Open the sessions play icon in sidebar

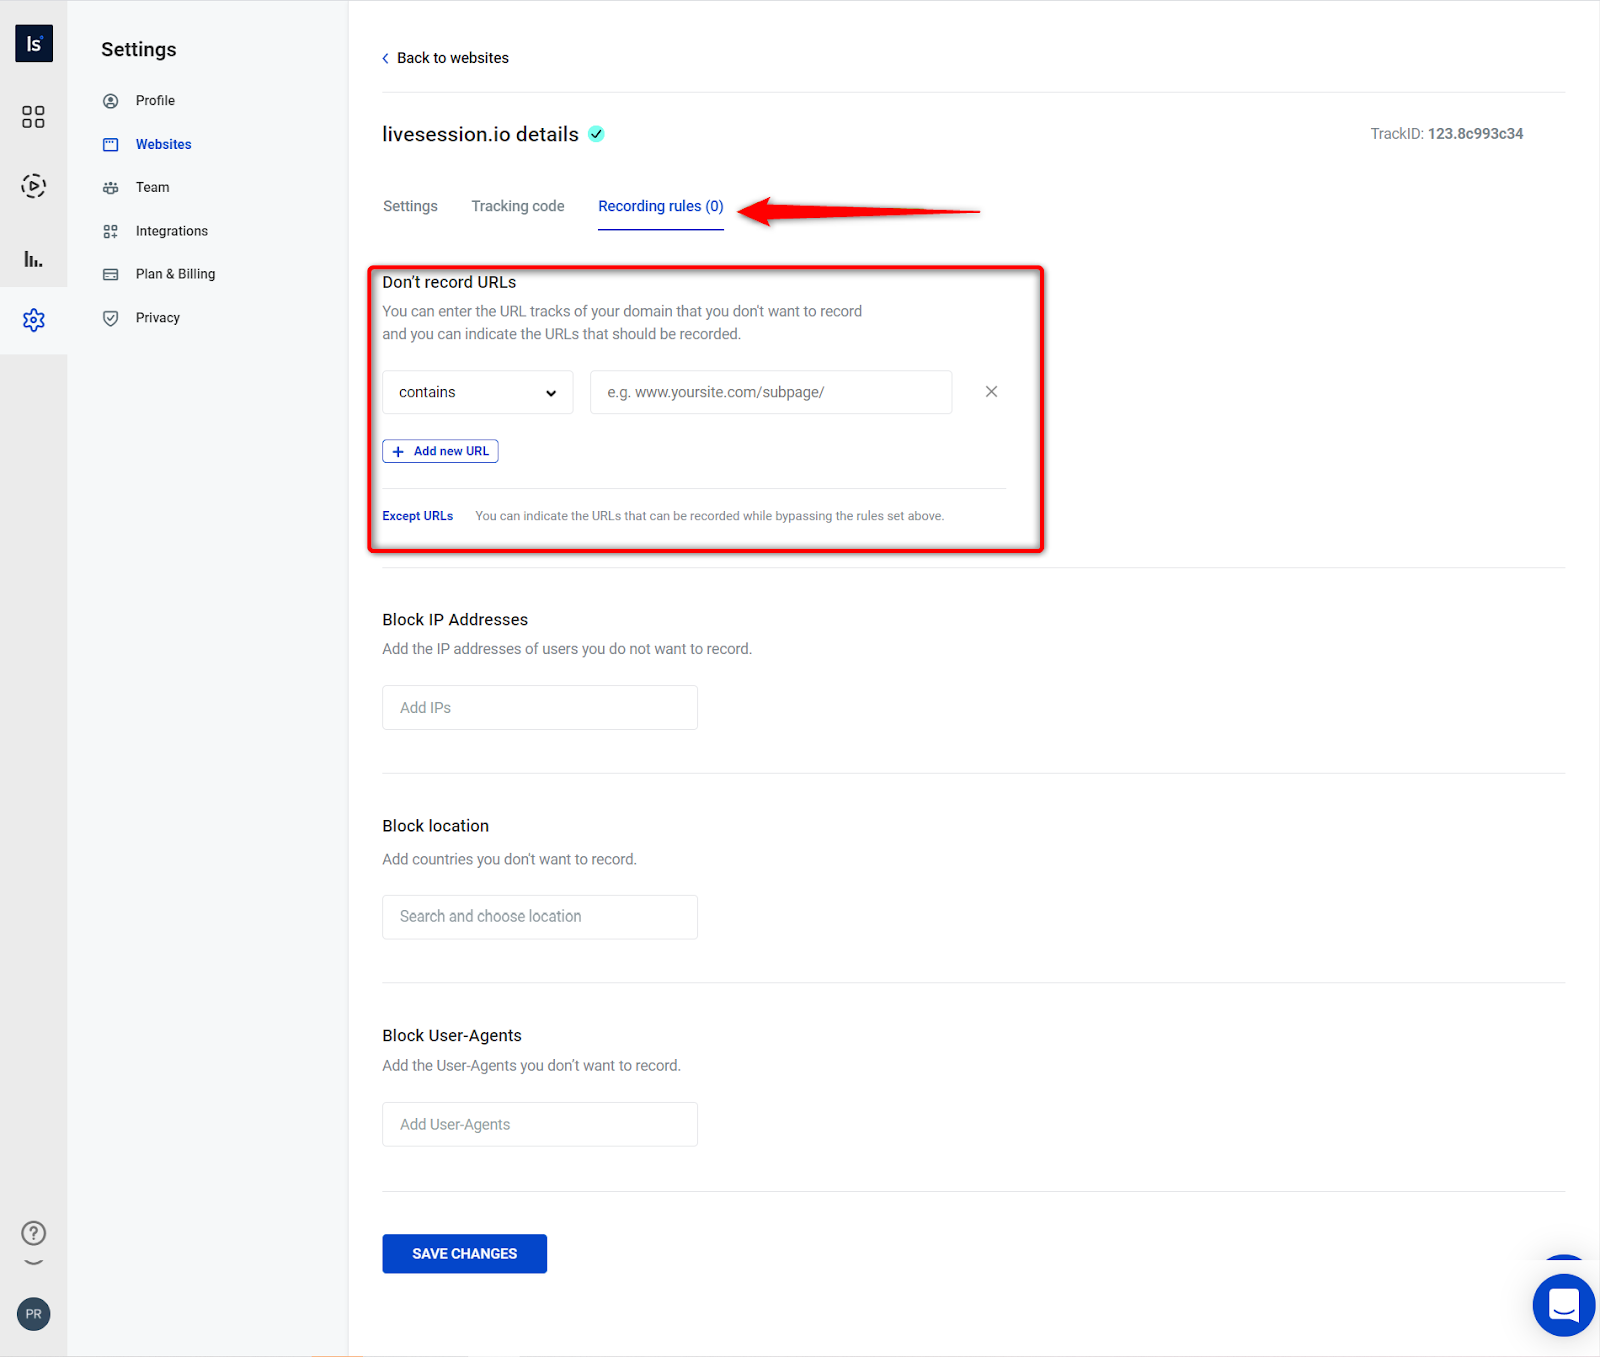[33, 185]
